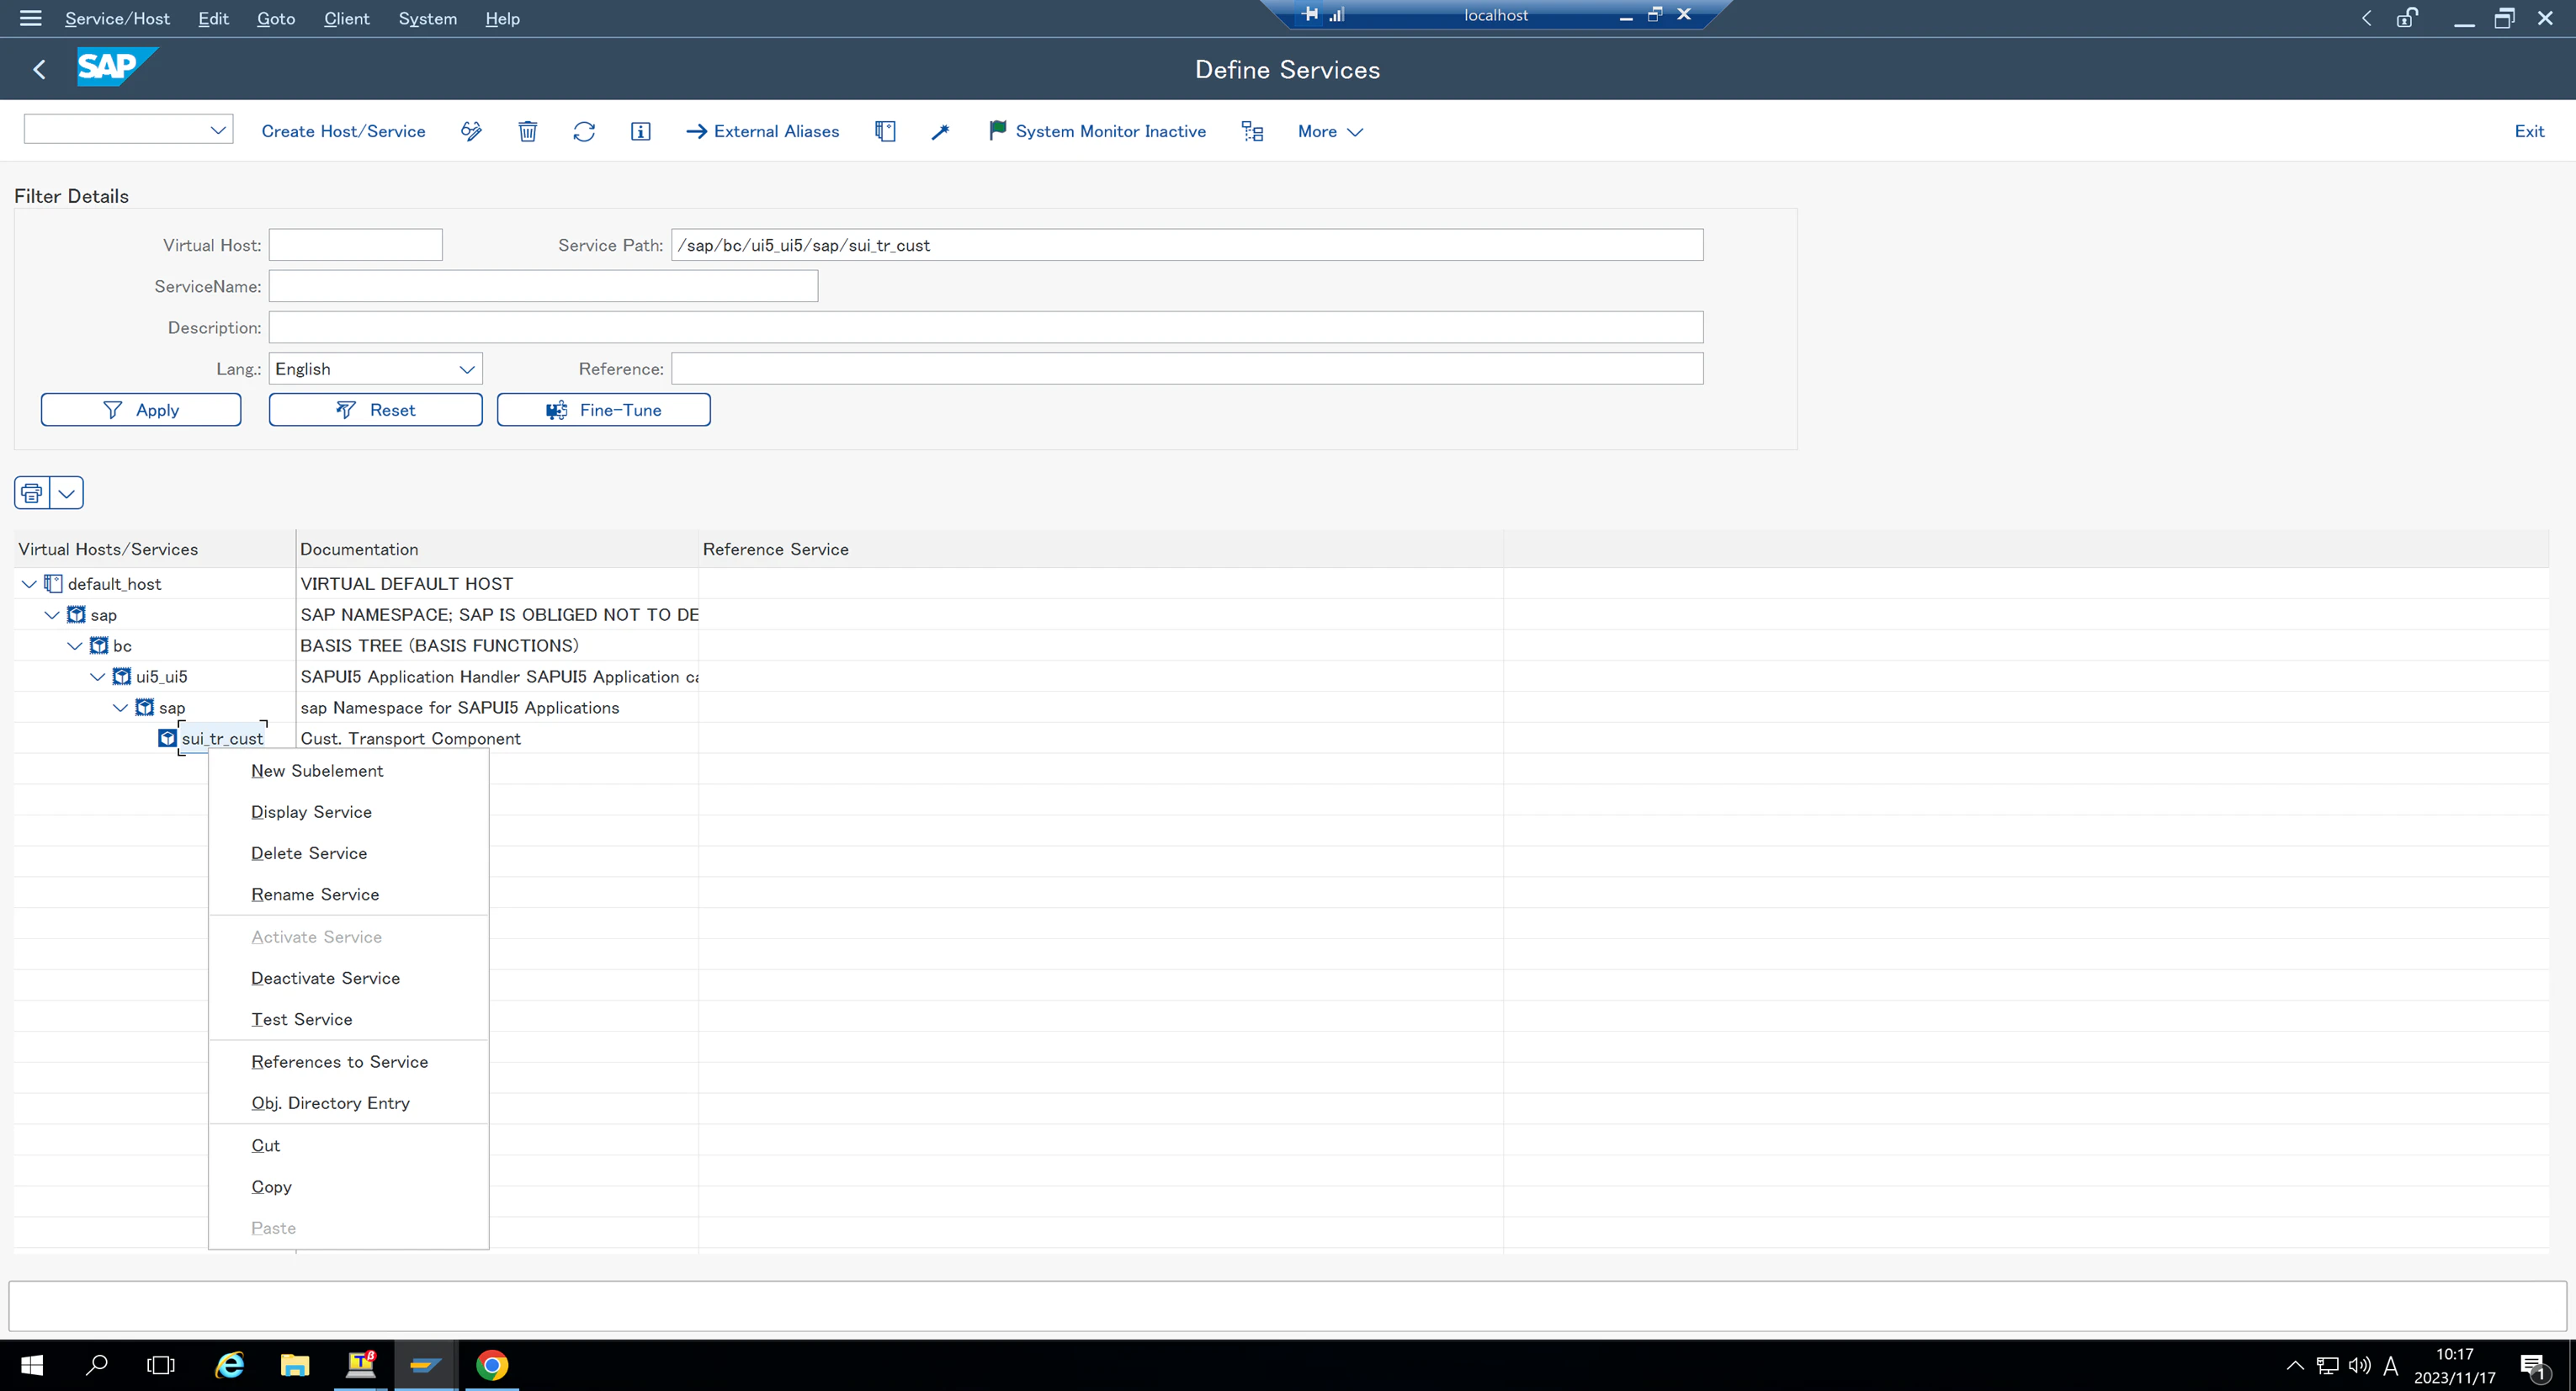Click the magic wand icon in toolbar

tap(940, 131)
